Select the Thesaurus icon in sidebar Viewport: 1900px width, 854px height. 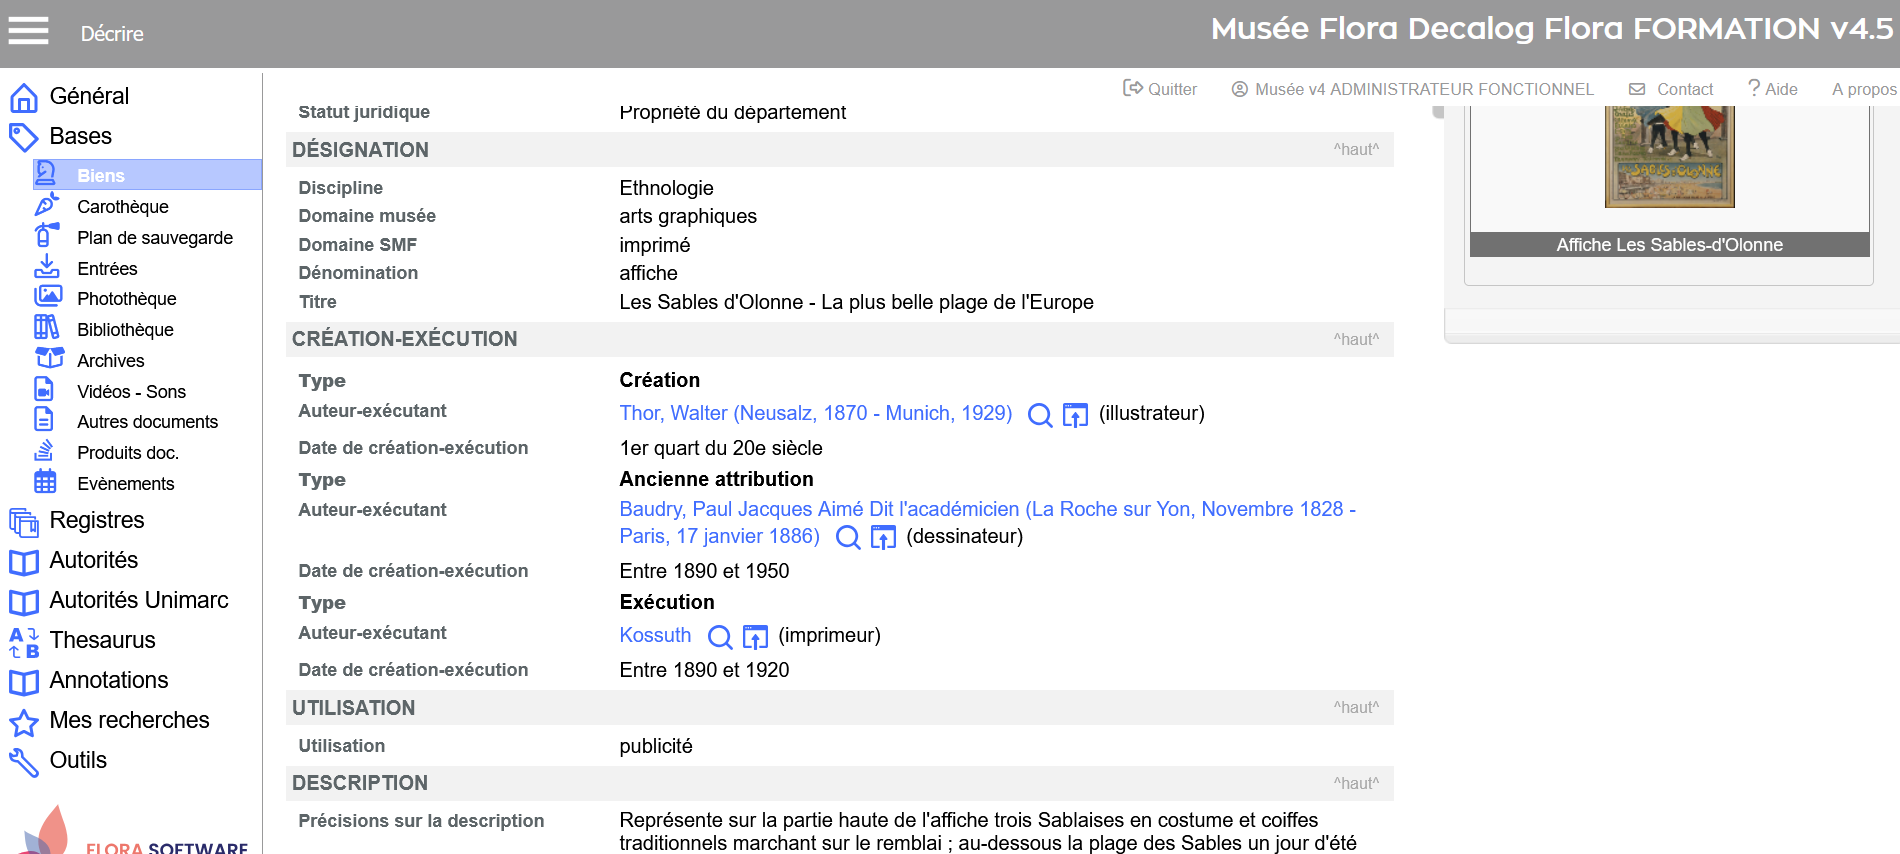pos(24,641)
